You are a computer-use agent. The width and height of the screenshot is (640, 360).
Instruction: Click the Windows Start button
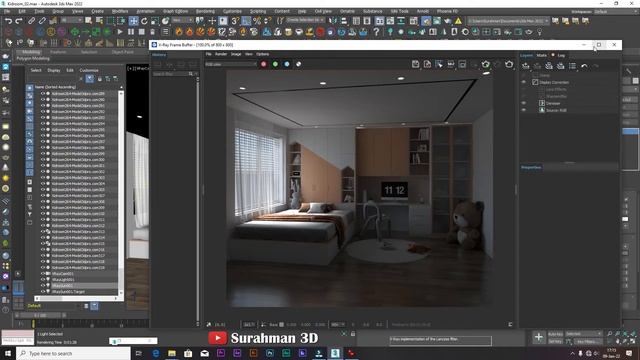pyautogui.click(x=8, y=353)
